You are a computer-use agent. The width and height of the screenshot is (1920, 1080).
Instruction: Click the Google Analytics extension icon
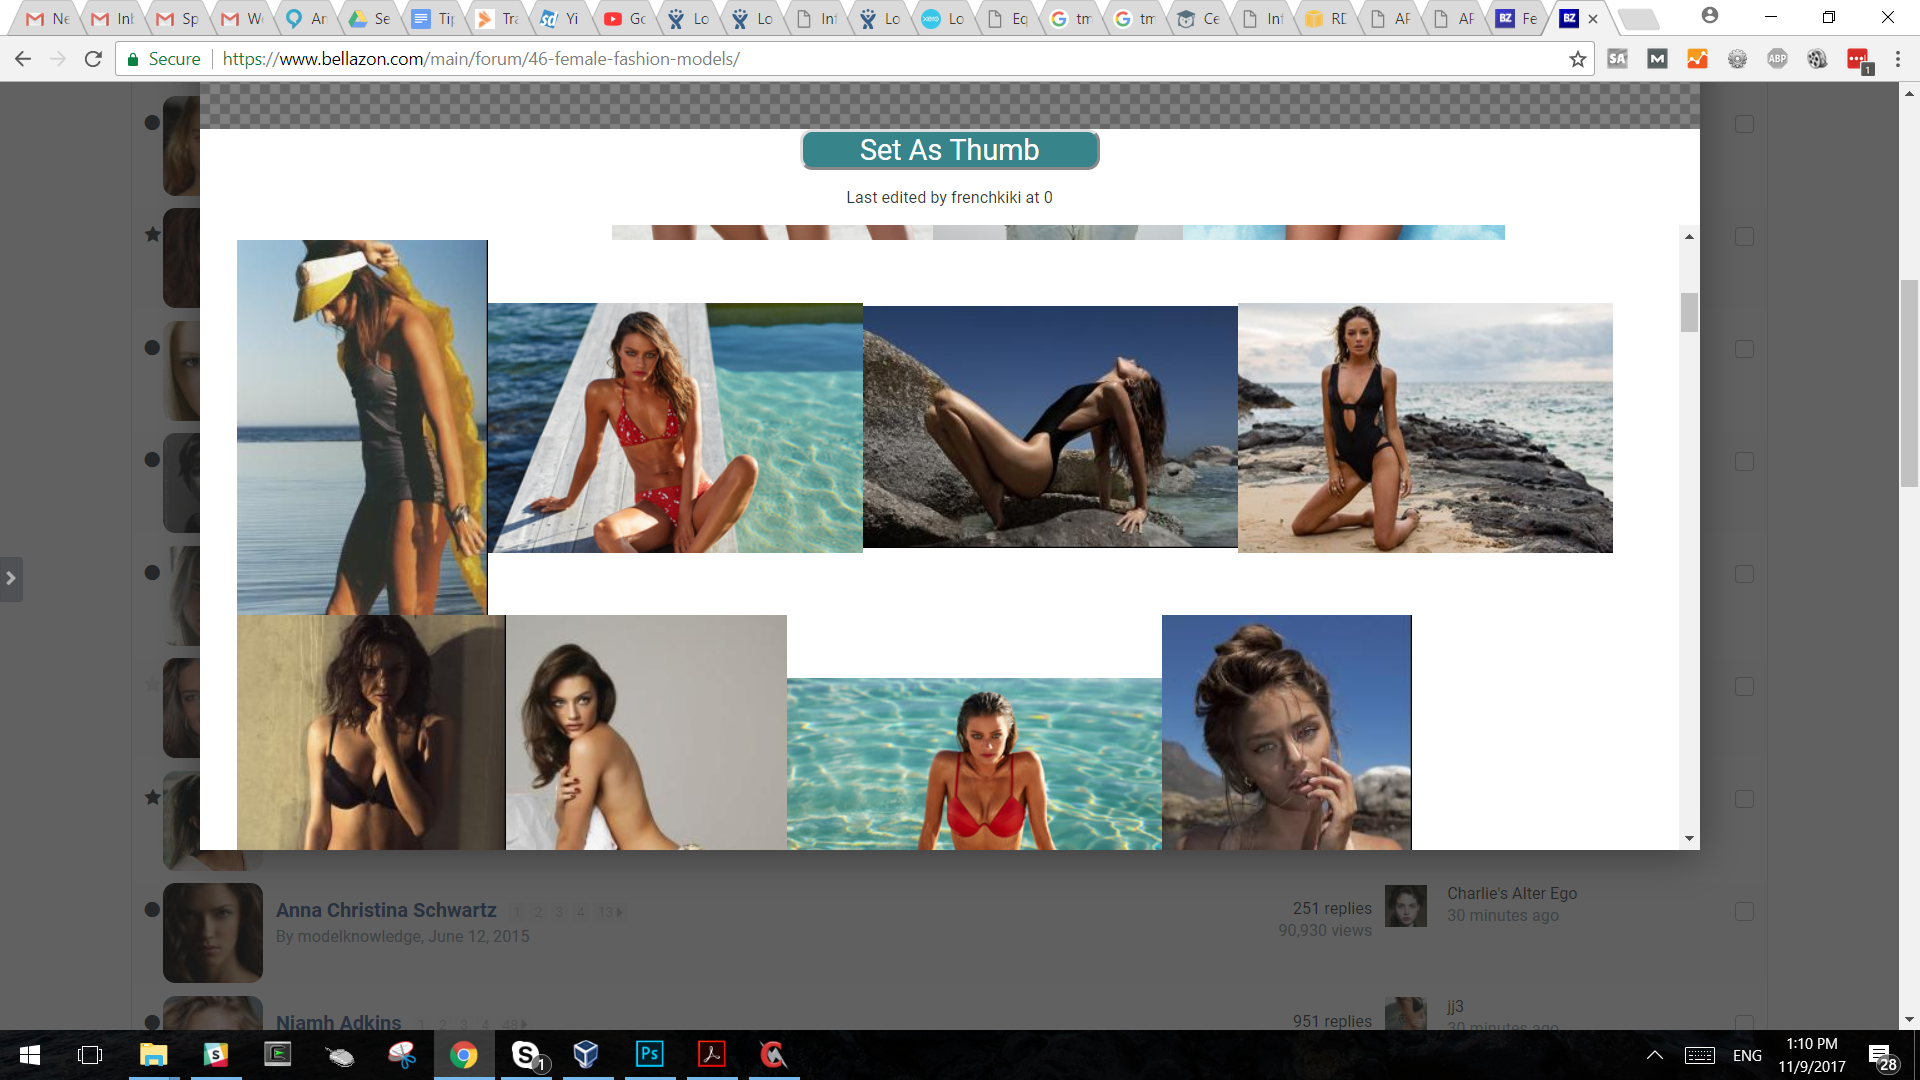1697,59
